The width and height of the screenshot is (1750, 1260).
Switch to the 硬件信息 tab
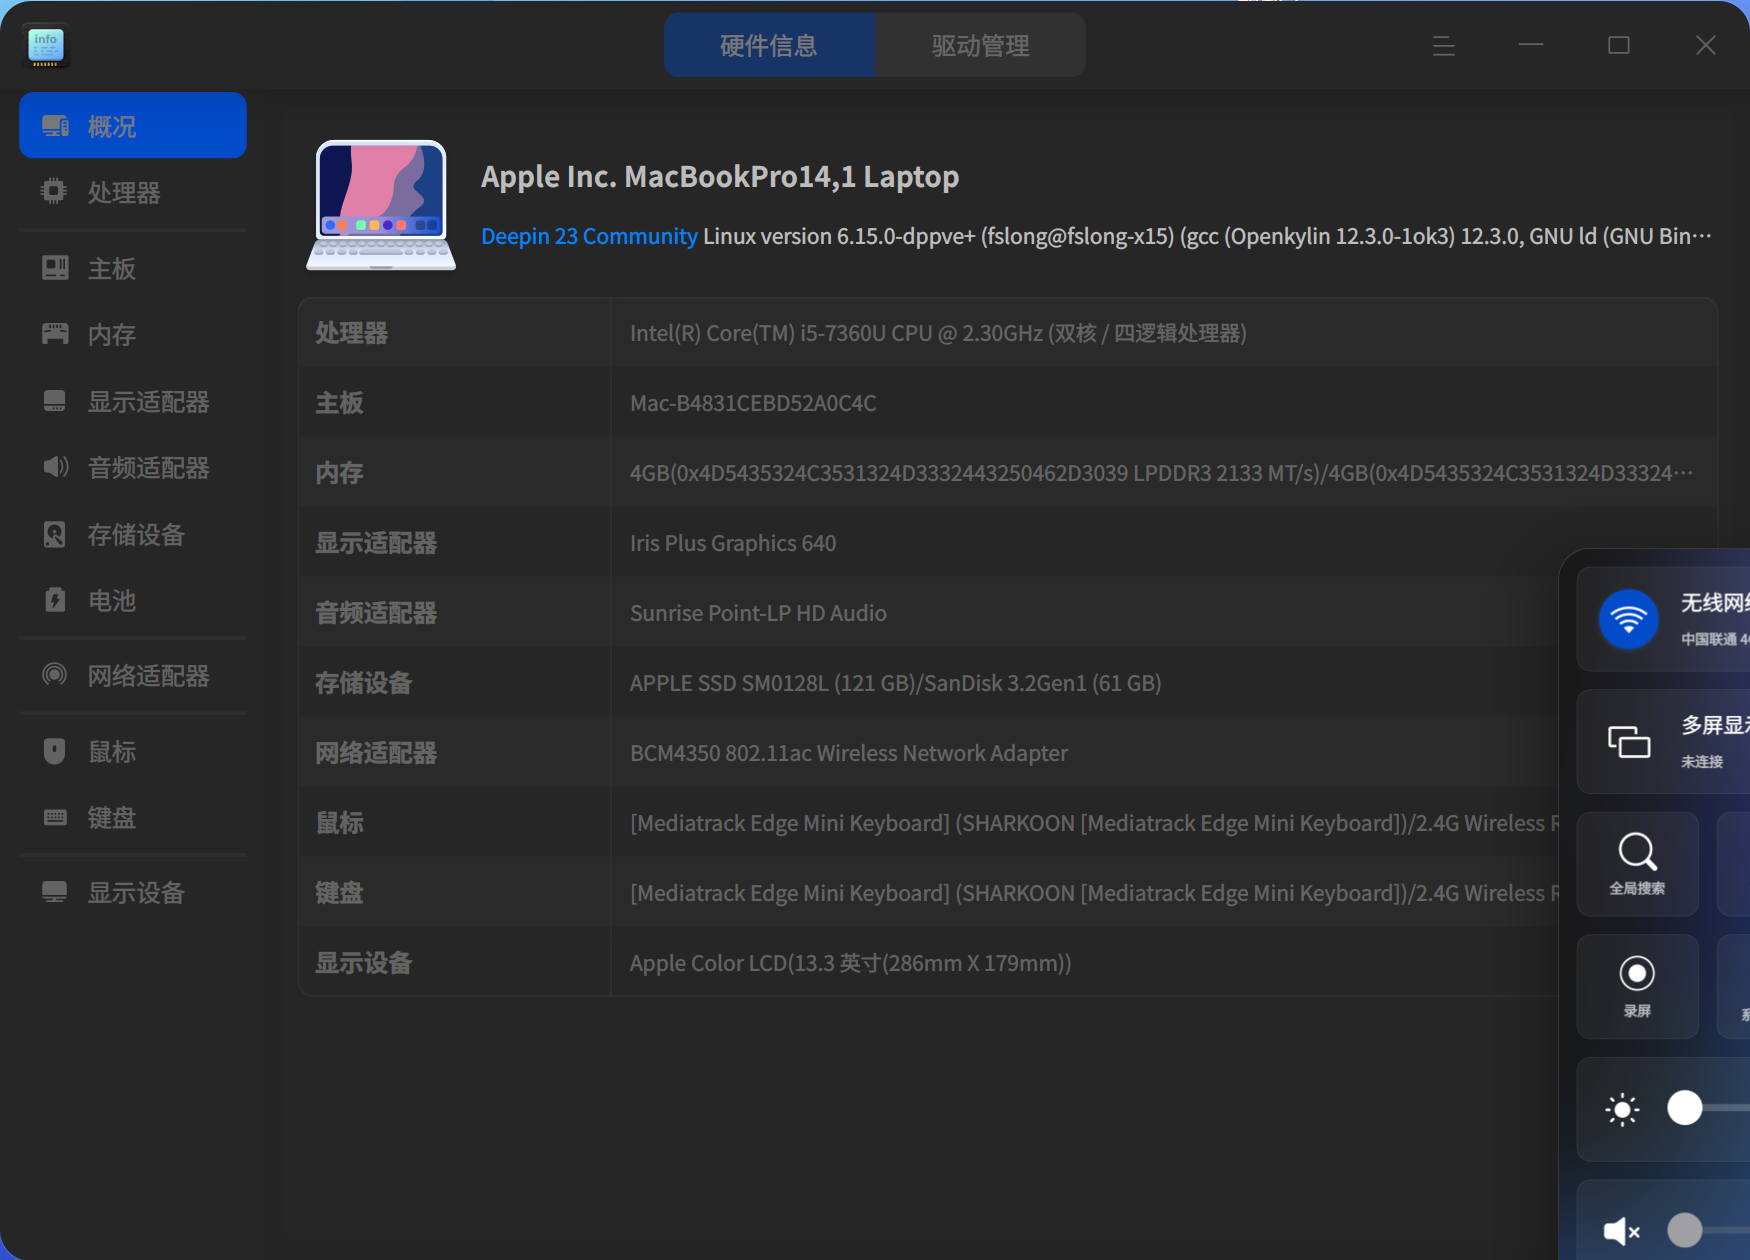(769, 45)
